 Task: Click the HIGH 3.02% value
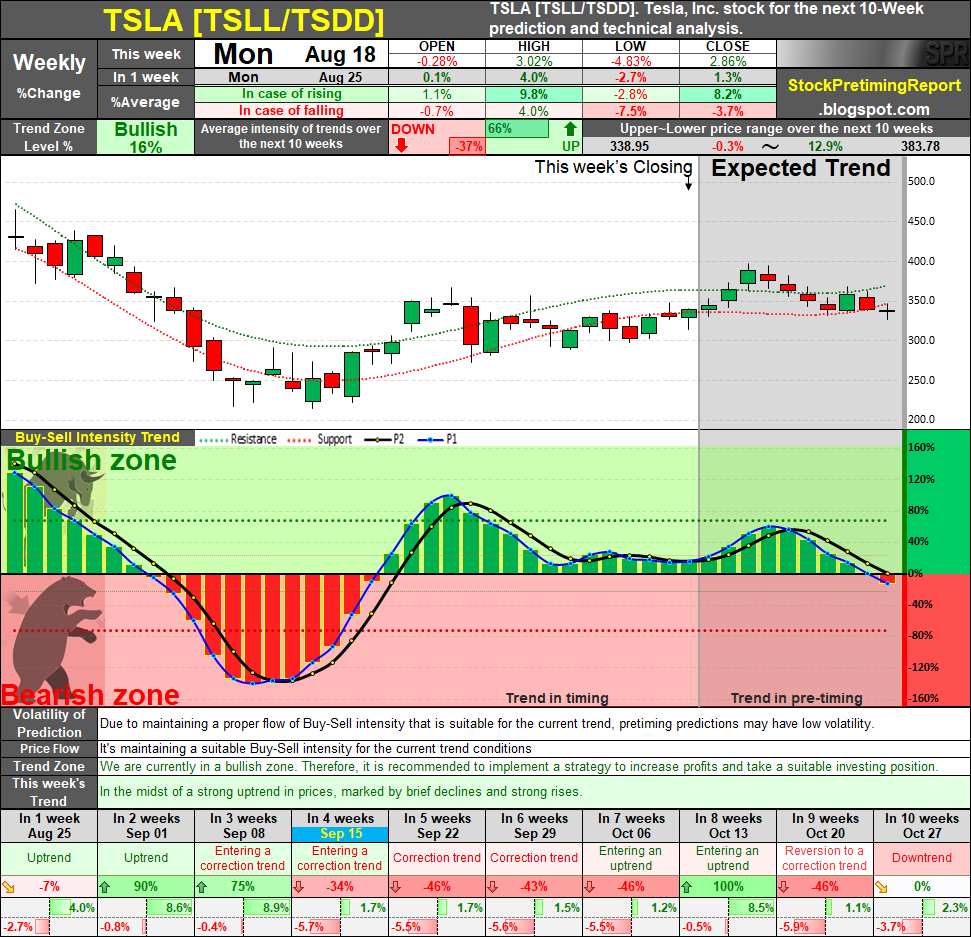(533, 61)
